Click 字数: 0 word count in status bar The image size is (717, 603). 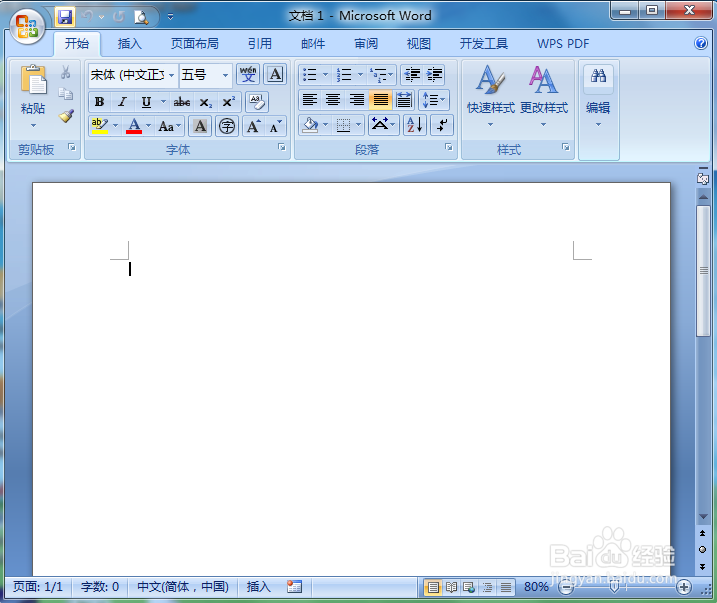point(100,587)
